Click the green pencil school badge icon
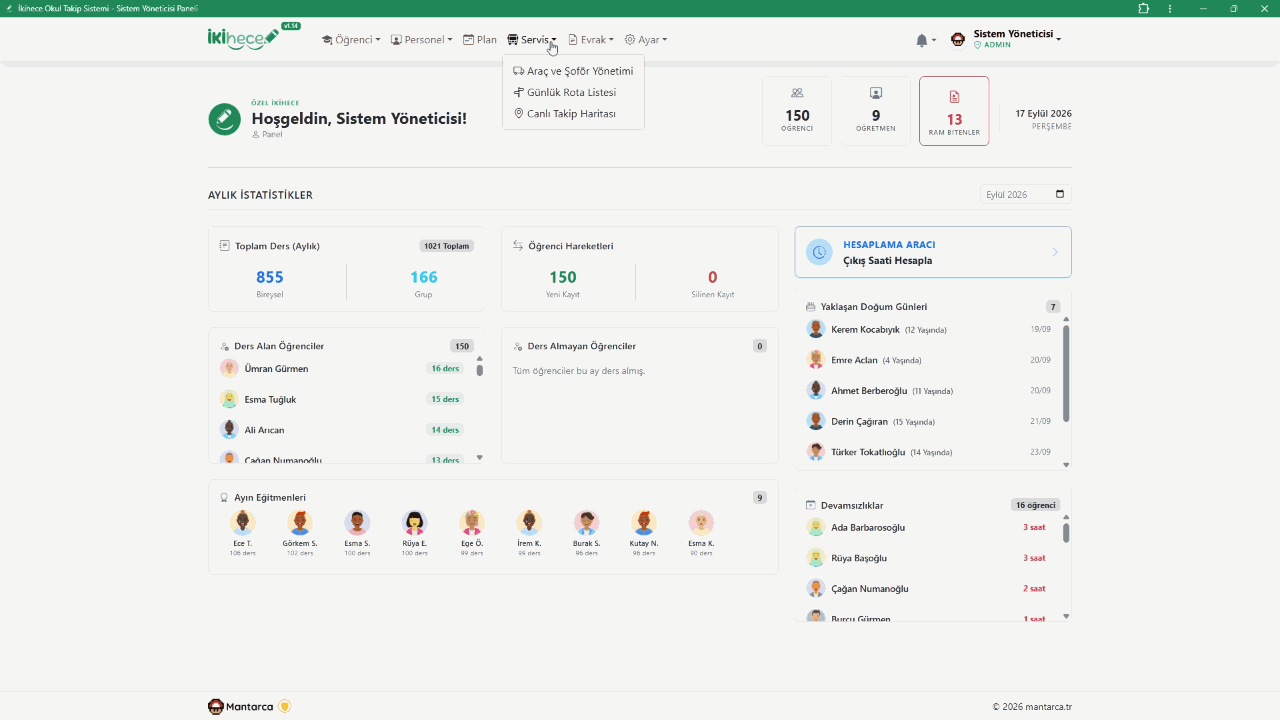This screenshot has height=720, width=1280. point(224,119)
